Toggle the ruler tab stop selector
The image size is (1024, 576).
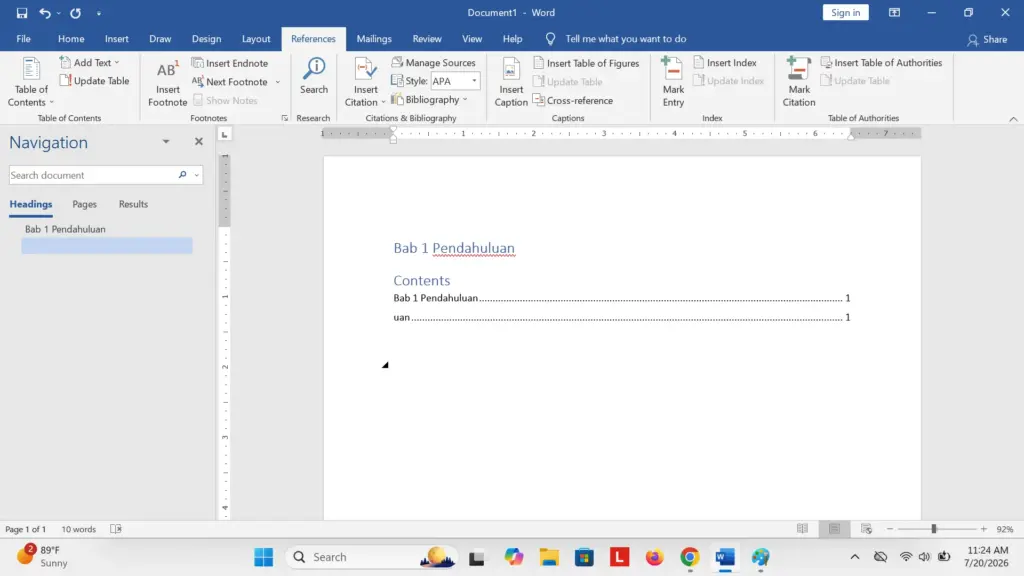pos(225,135)
